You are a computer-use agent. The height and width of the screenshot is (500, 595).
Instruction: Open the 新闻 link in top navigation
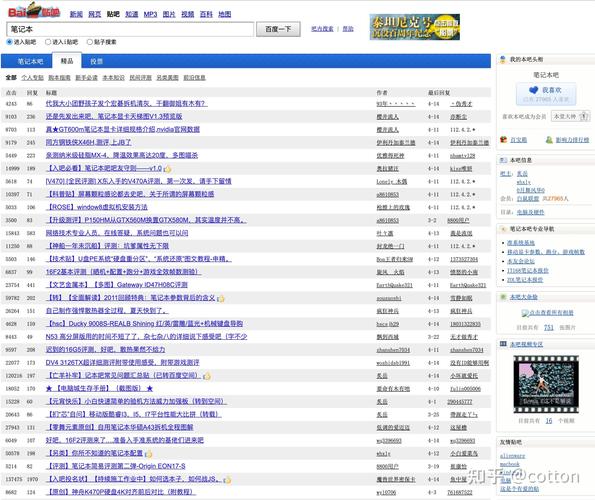point(76,14)
